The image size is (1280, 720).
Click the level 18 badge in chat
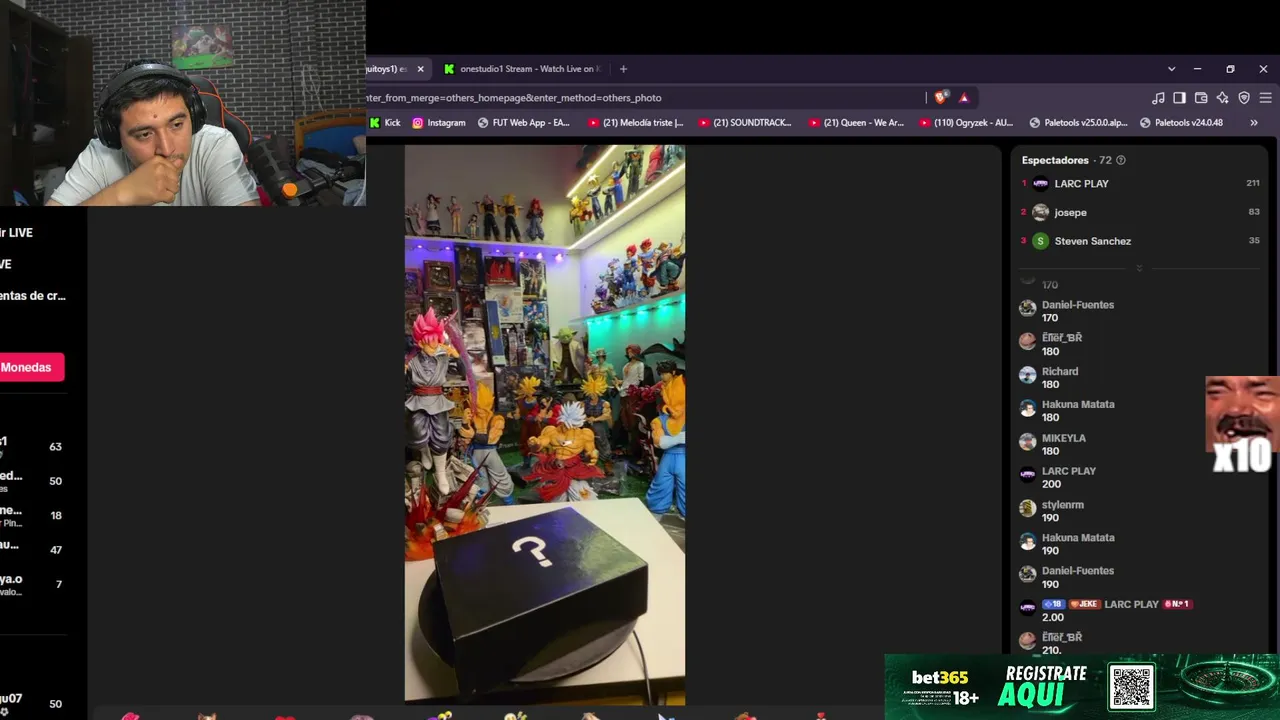click(1053, 604)
